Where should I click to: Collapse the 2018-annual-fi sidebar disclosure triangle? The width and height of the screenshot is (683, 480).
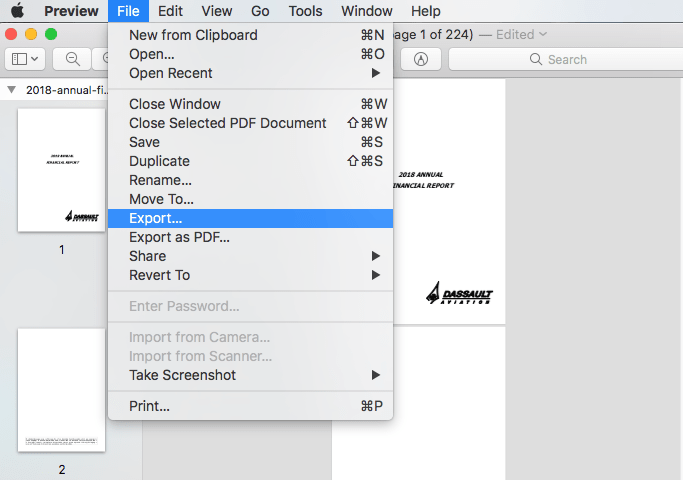click(11, 89)
